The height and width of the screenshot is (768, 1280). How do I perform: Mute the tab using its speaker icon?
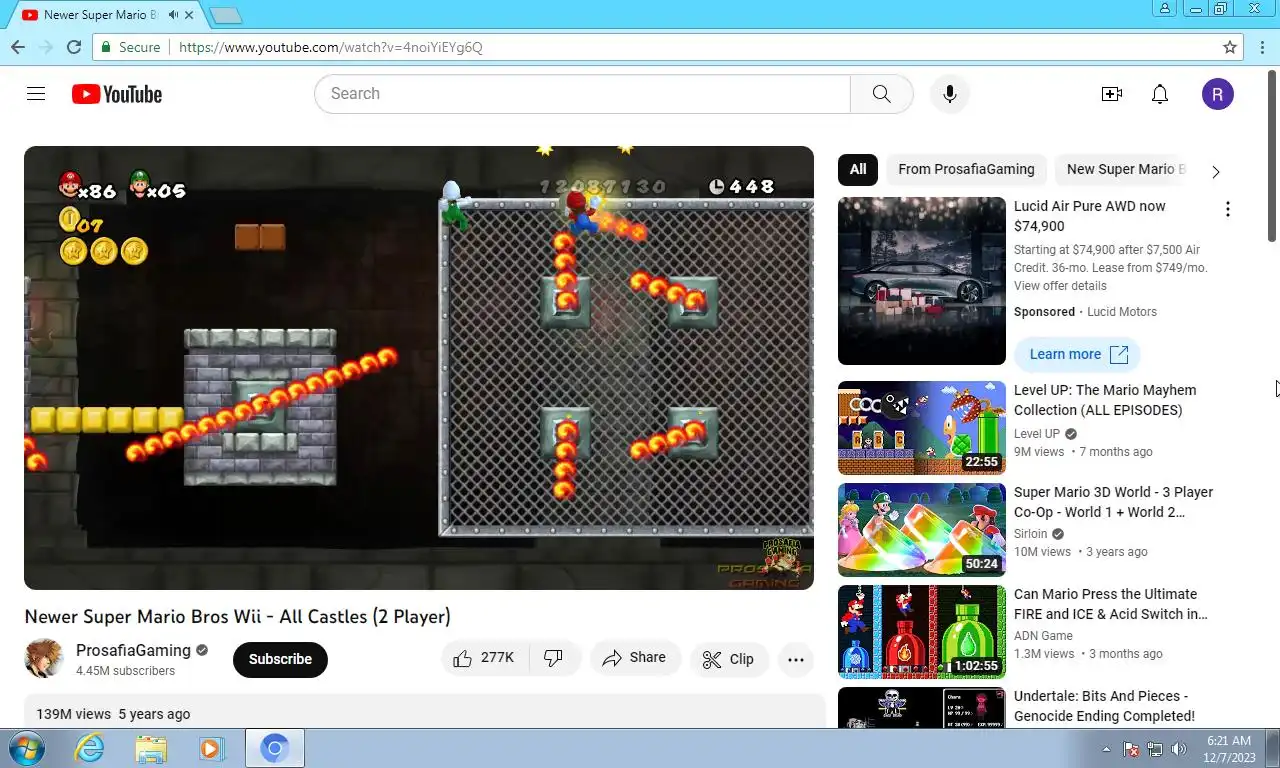click(174, 15)
